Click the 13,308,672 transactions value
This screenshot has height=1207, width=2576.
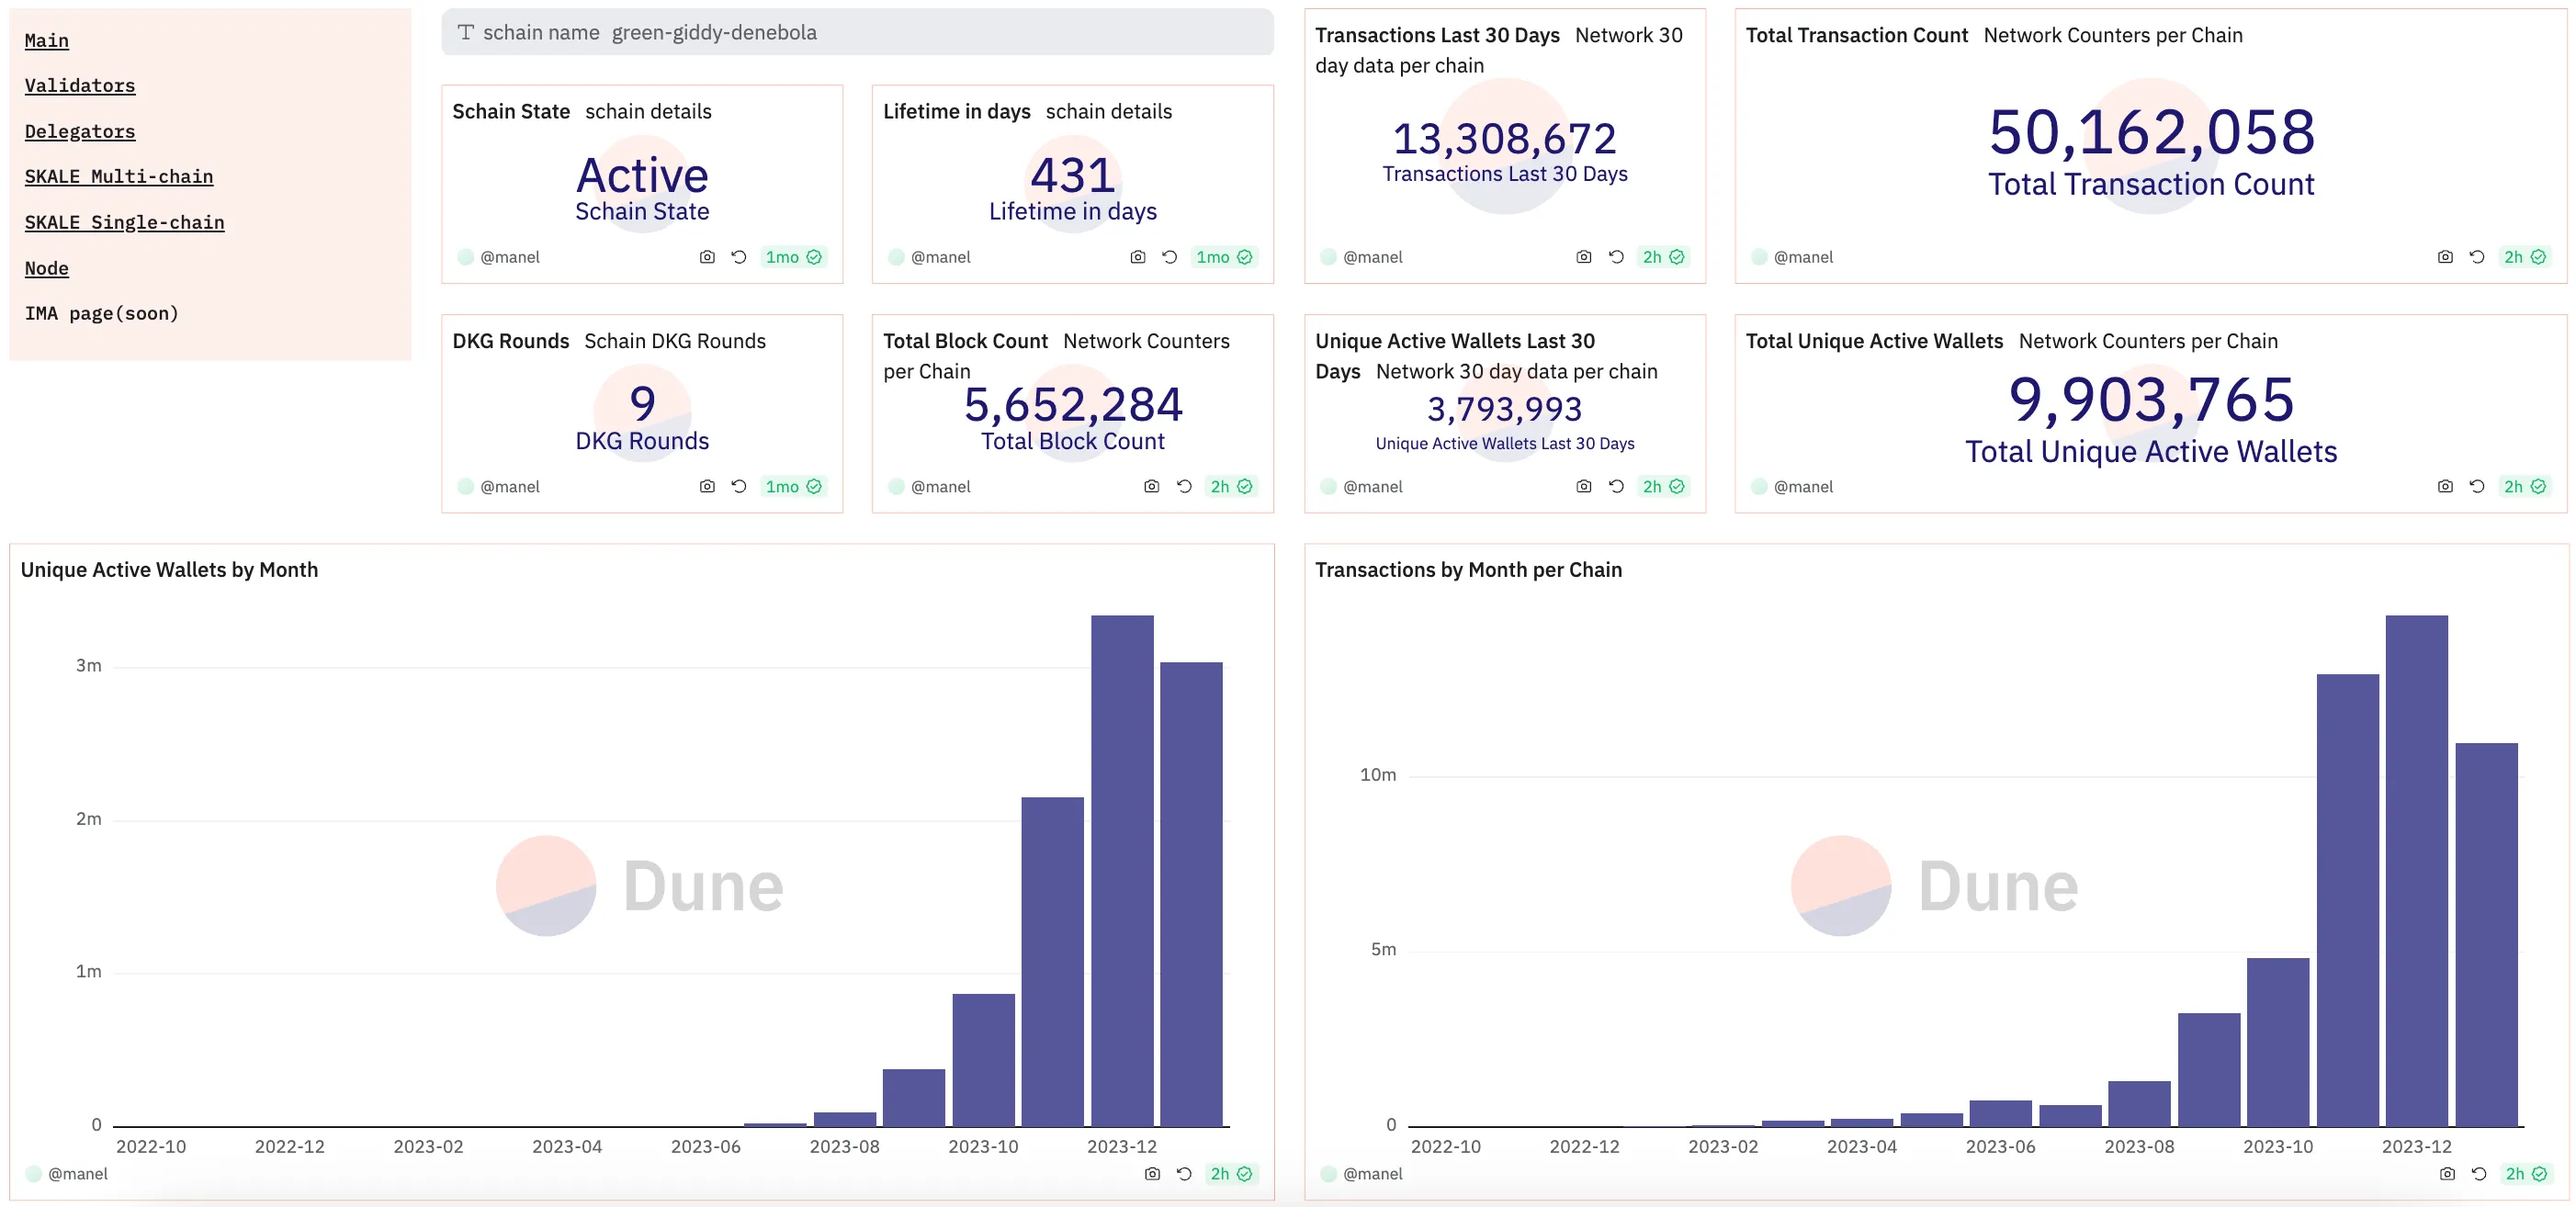point(1504,139)
